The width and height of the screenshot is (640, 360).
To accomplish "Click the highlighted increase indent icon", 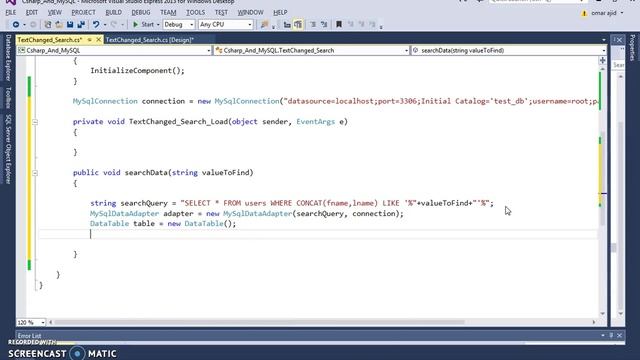I will tap(298, 25).
